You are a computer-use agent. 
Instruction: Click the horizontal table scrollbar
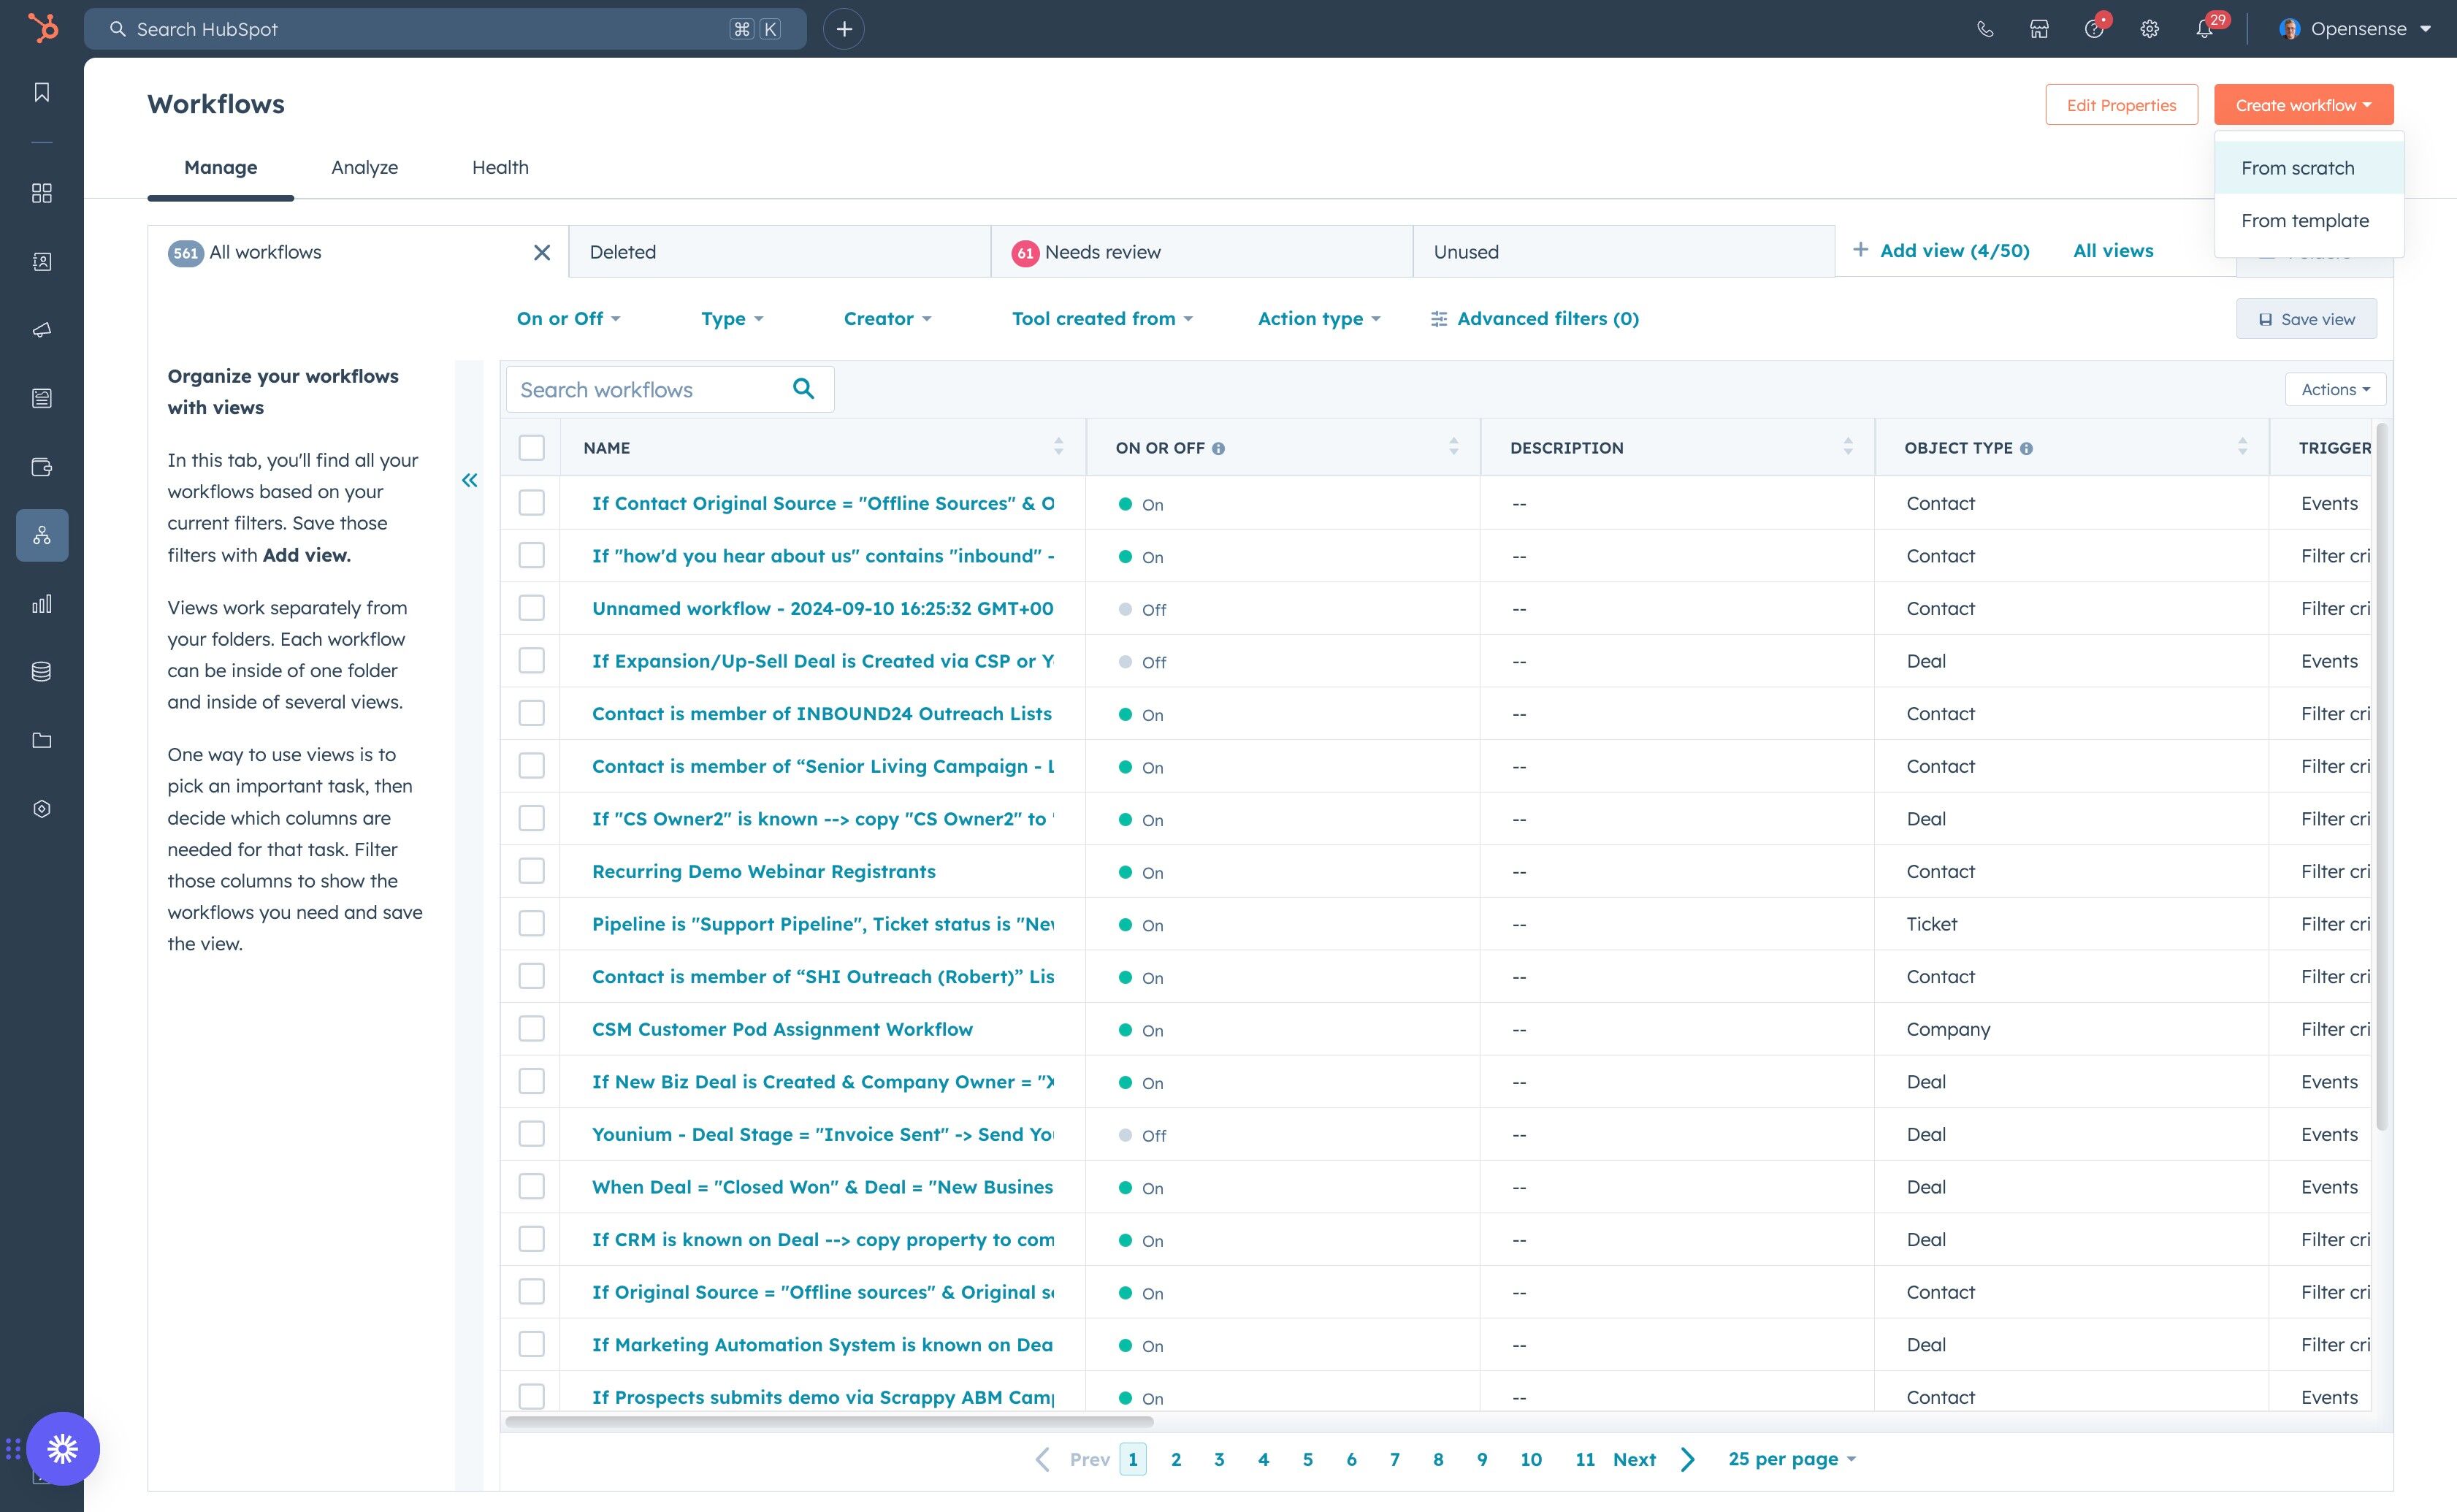pos(829,1421)
